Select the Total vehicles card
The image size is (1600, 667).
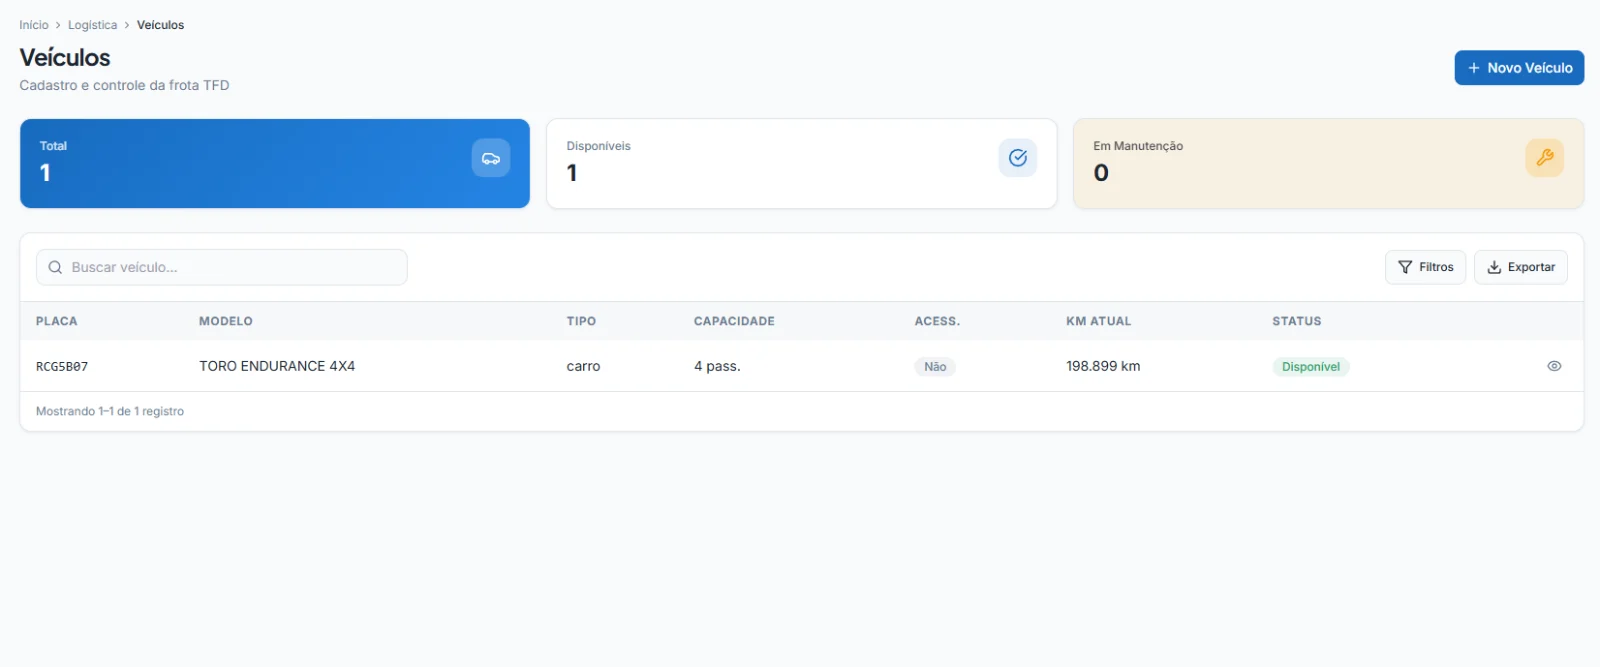[x=275, y=164]
